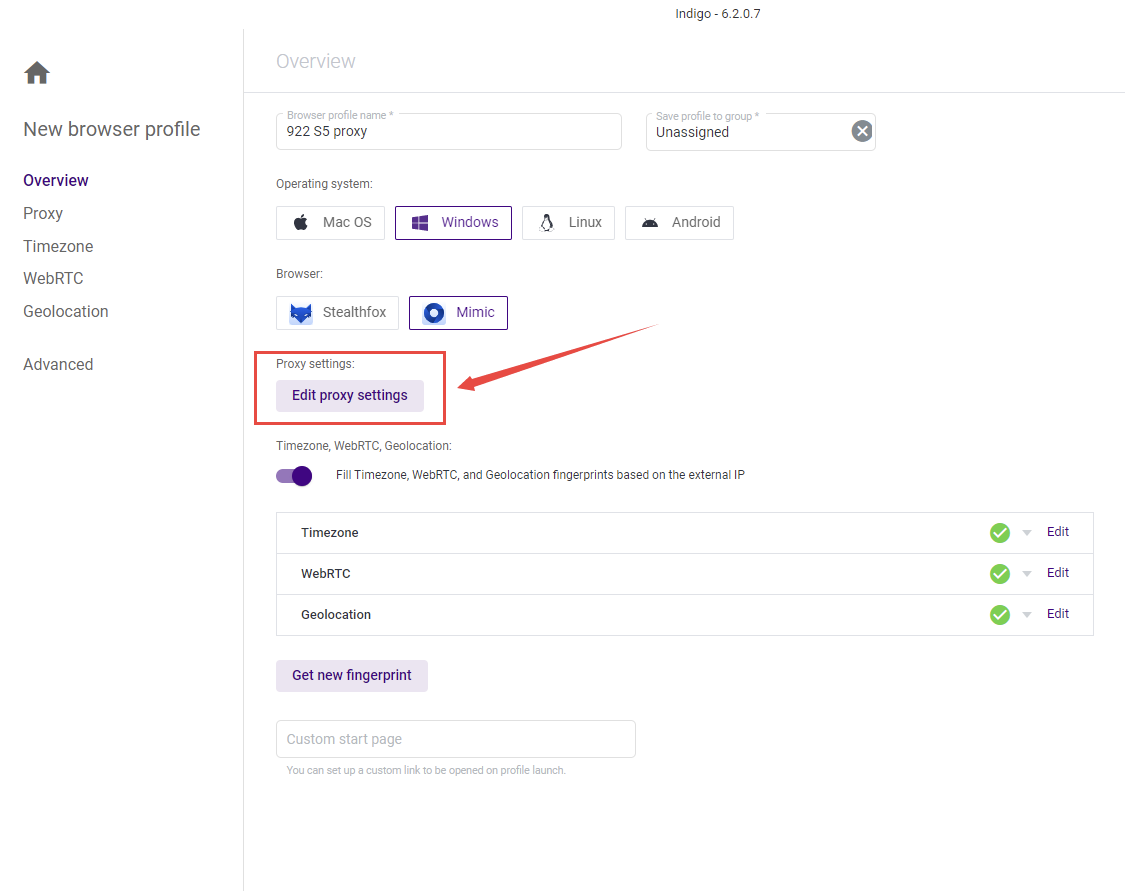The height and width of the screenshot is (891, 1125).
Task: Focus the Custom start page field
Action: coord(455,739)
